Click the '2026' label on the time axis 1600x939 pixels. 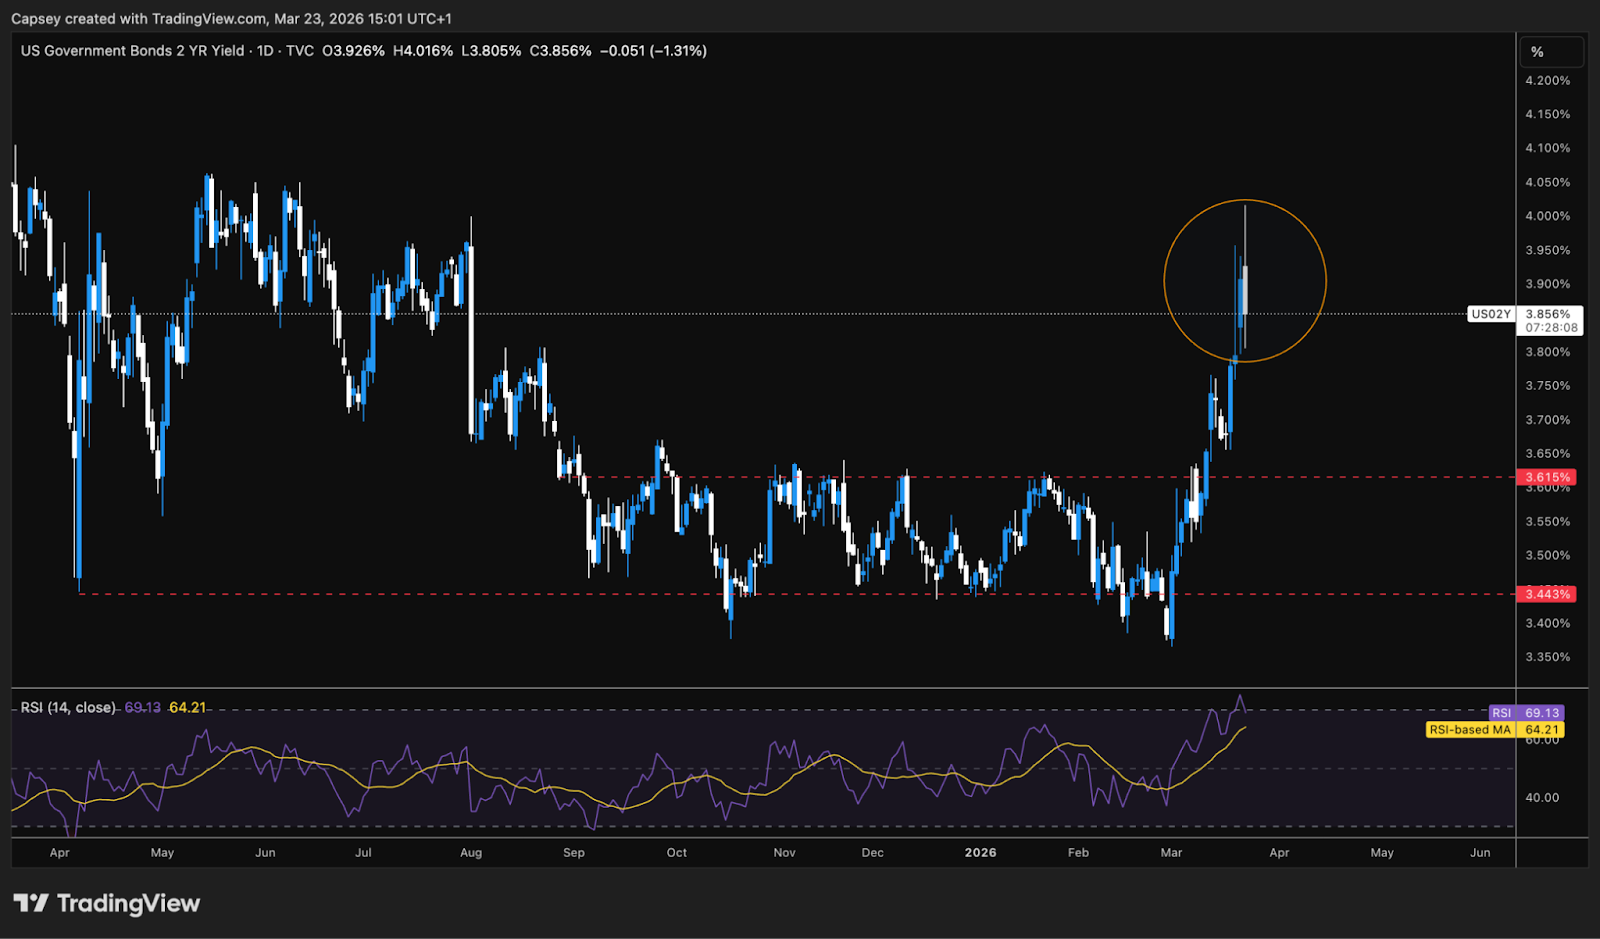[x=978, y=853]
